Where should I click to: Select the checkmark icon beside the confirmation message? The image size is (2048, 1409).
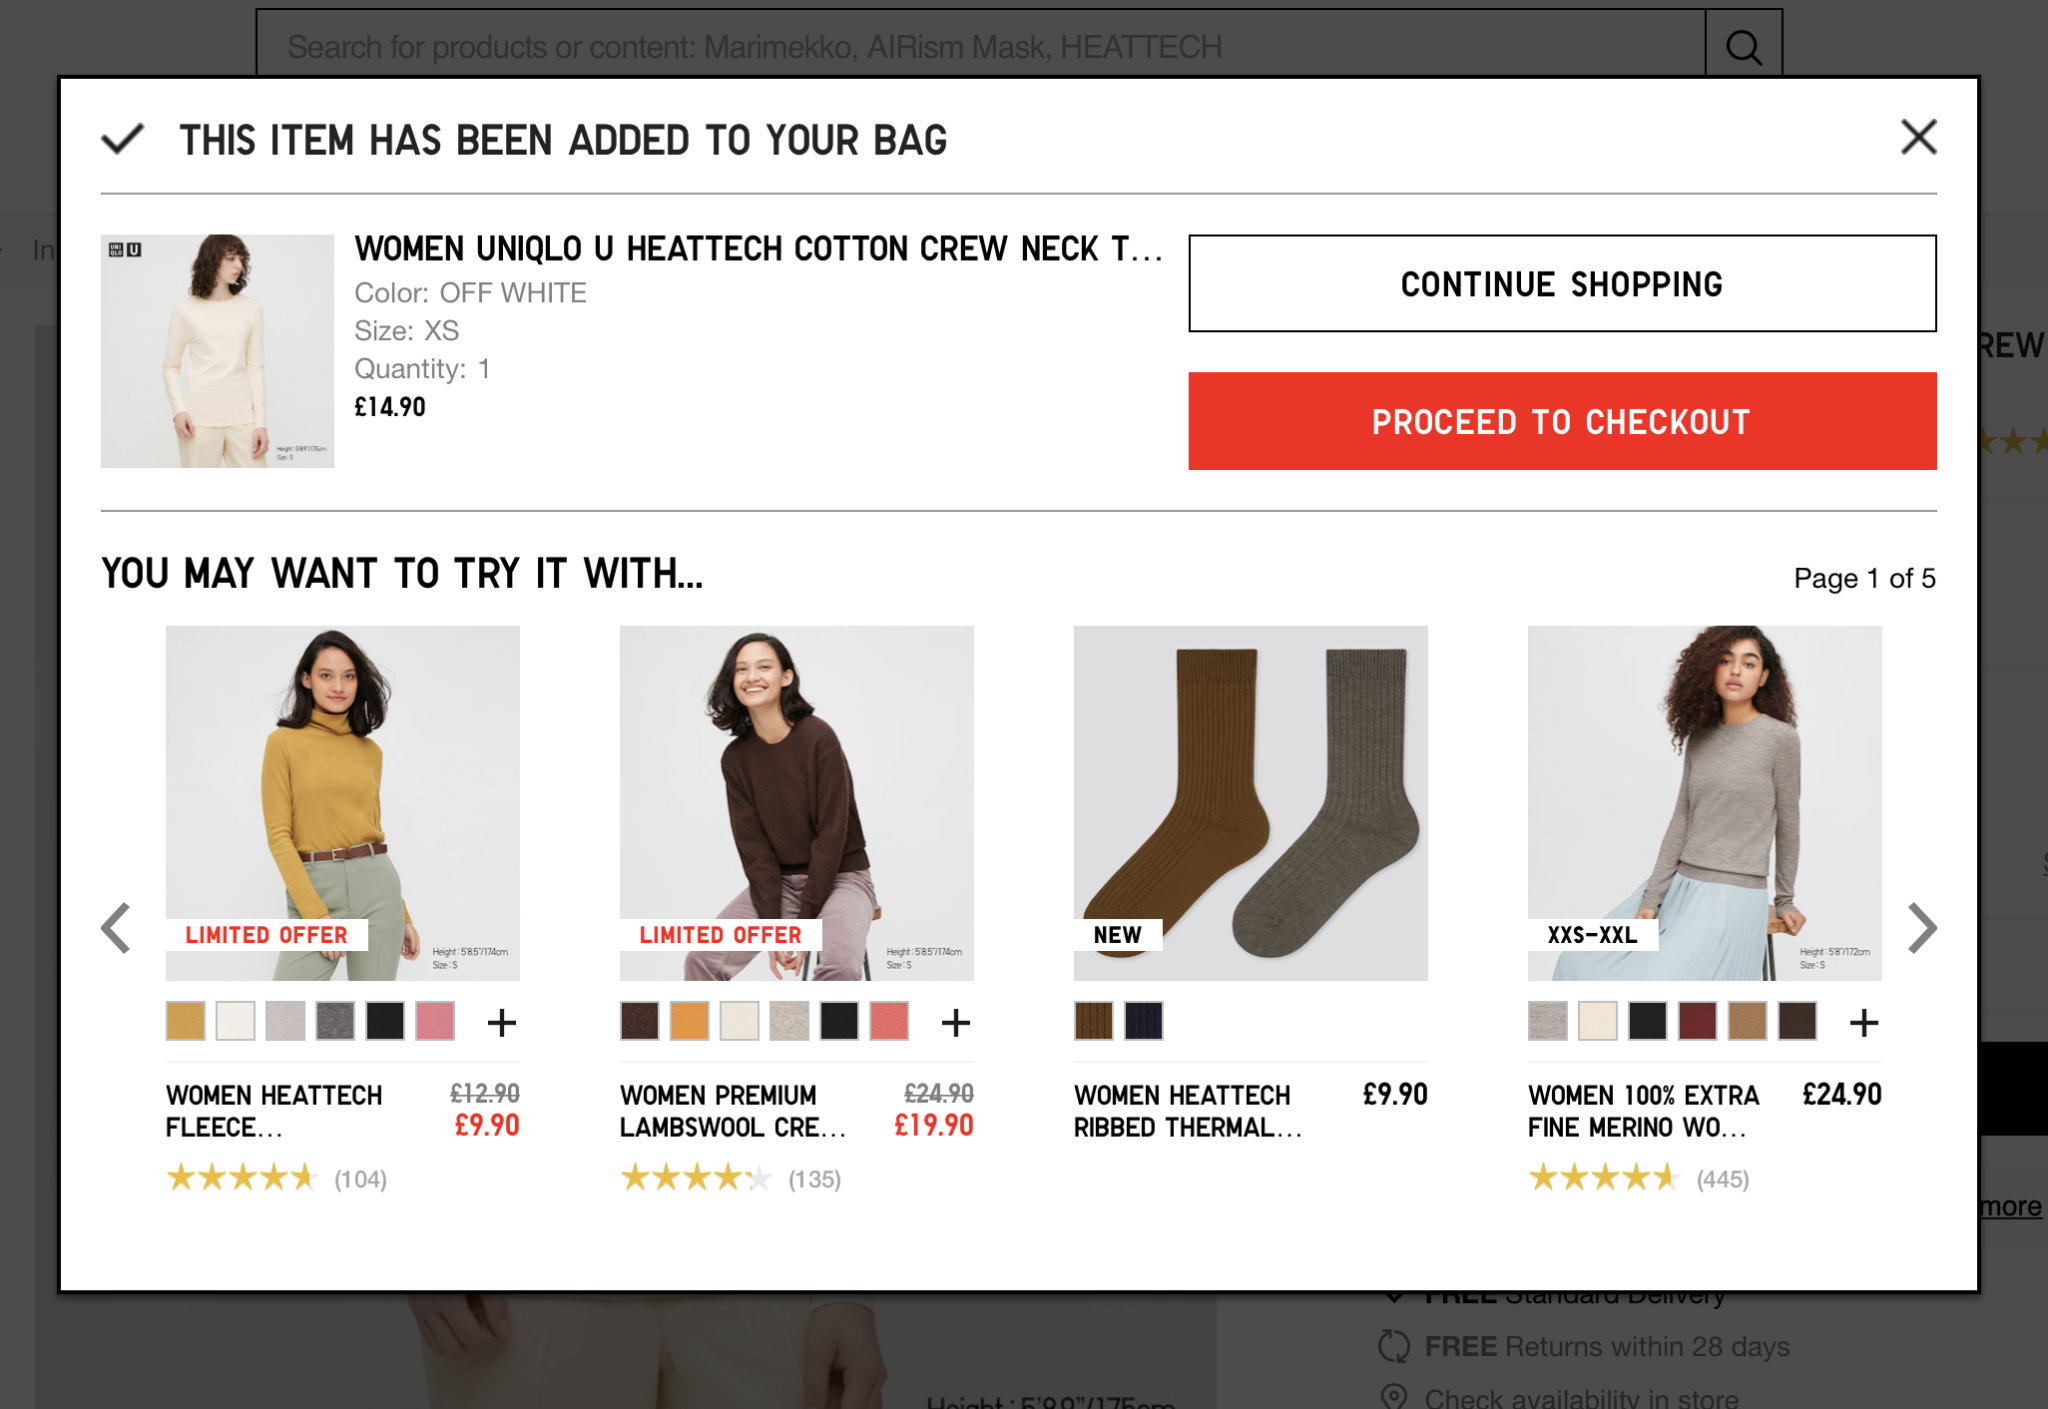coord(123,139)
